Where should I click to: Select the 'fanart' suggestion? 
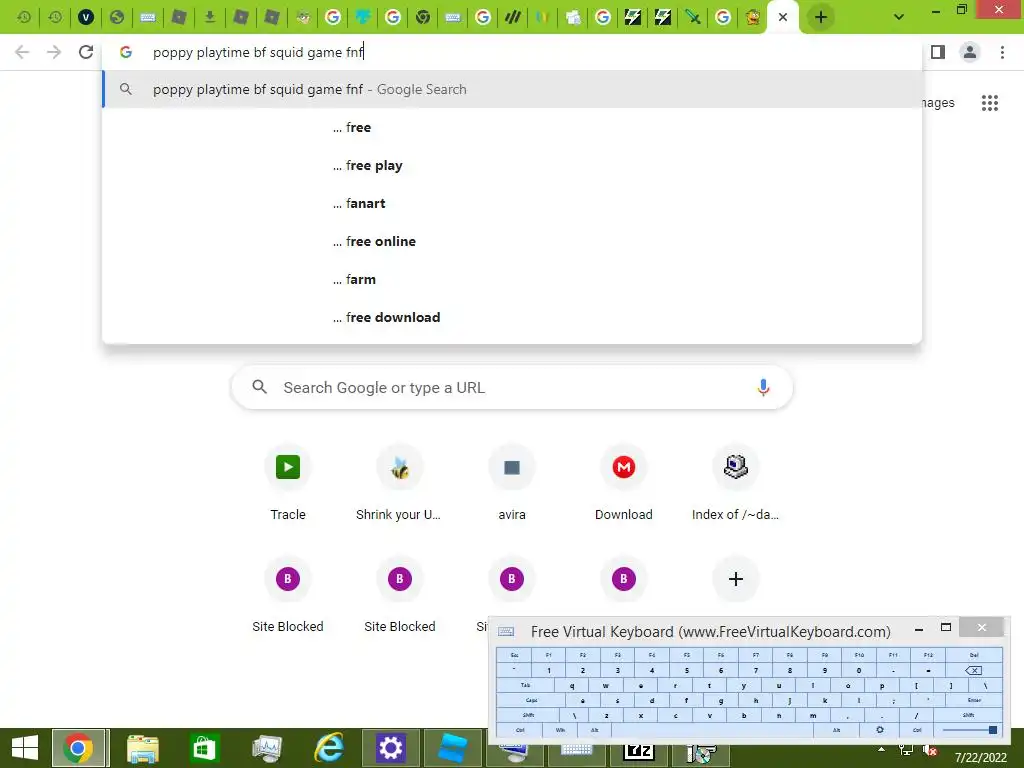[x=512, y=203]
